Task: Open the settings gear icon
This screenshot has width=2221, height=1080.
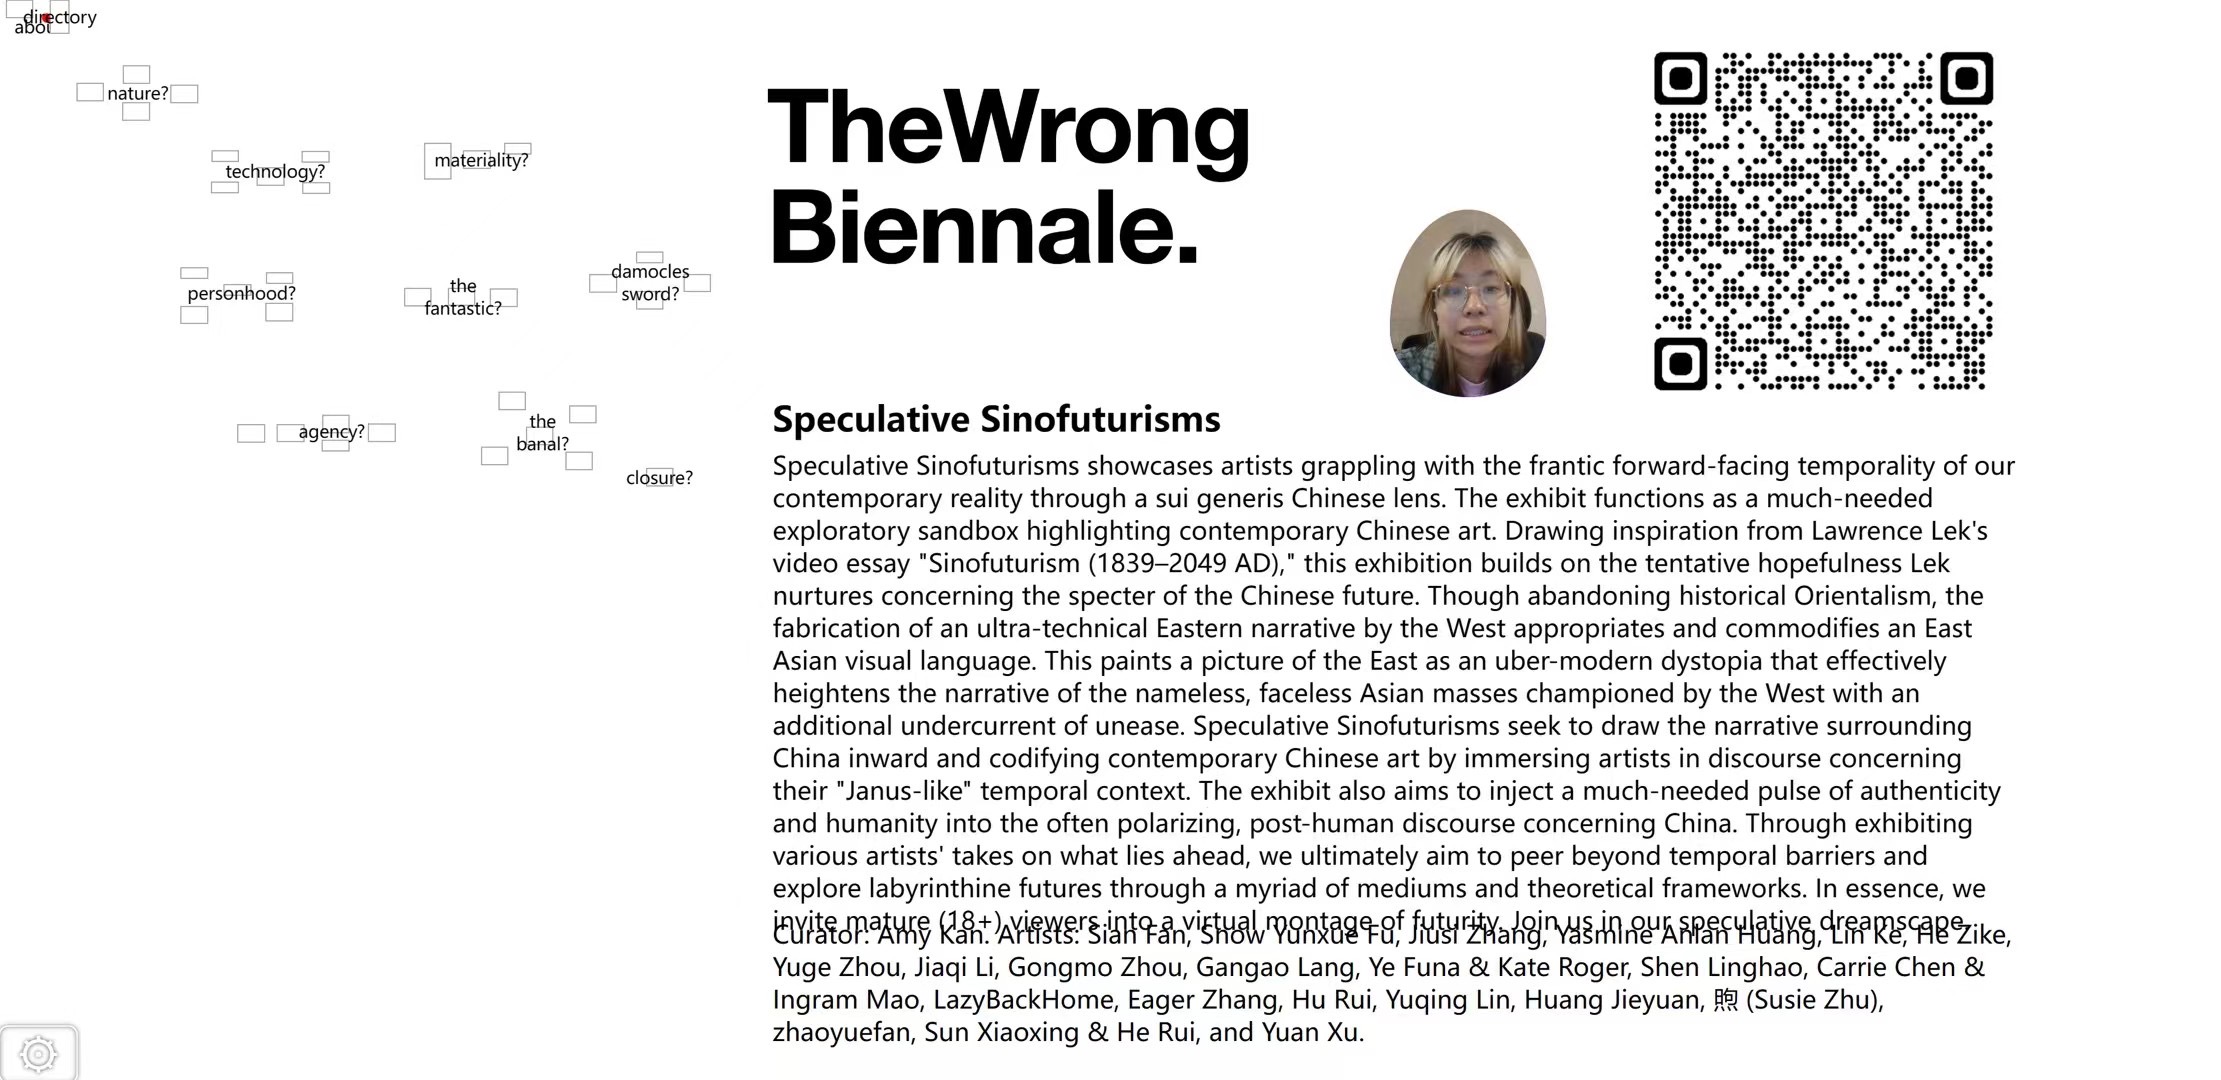Action: coord(38,1053)
